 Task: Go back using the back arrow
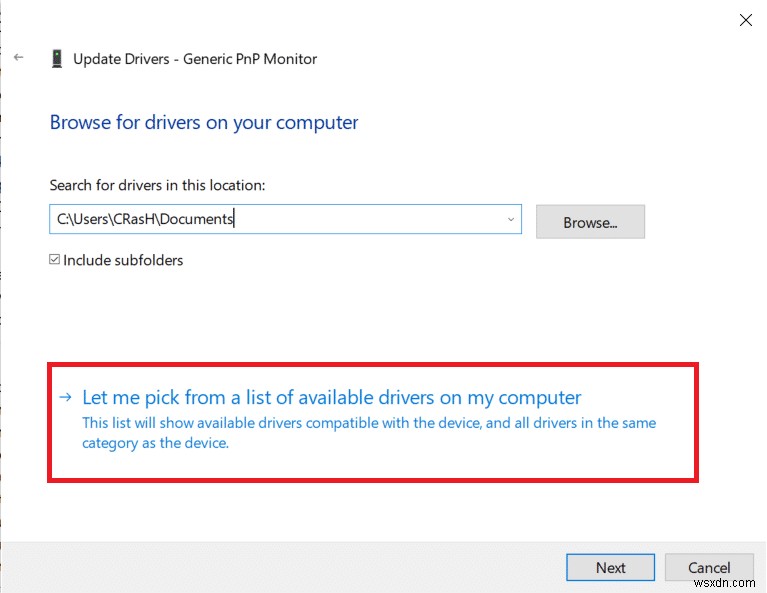(x=19, y=57)
